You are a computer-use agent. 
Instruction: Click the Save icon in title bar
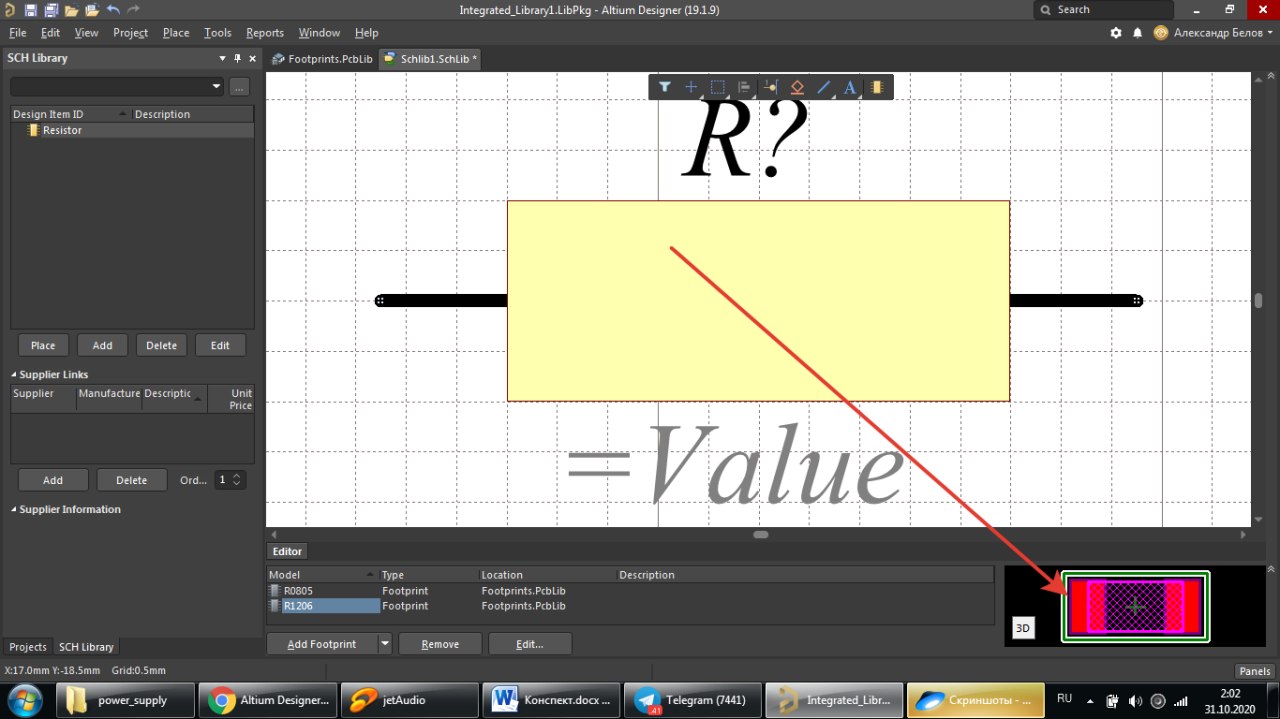tap(31, 9)
